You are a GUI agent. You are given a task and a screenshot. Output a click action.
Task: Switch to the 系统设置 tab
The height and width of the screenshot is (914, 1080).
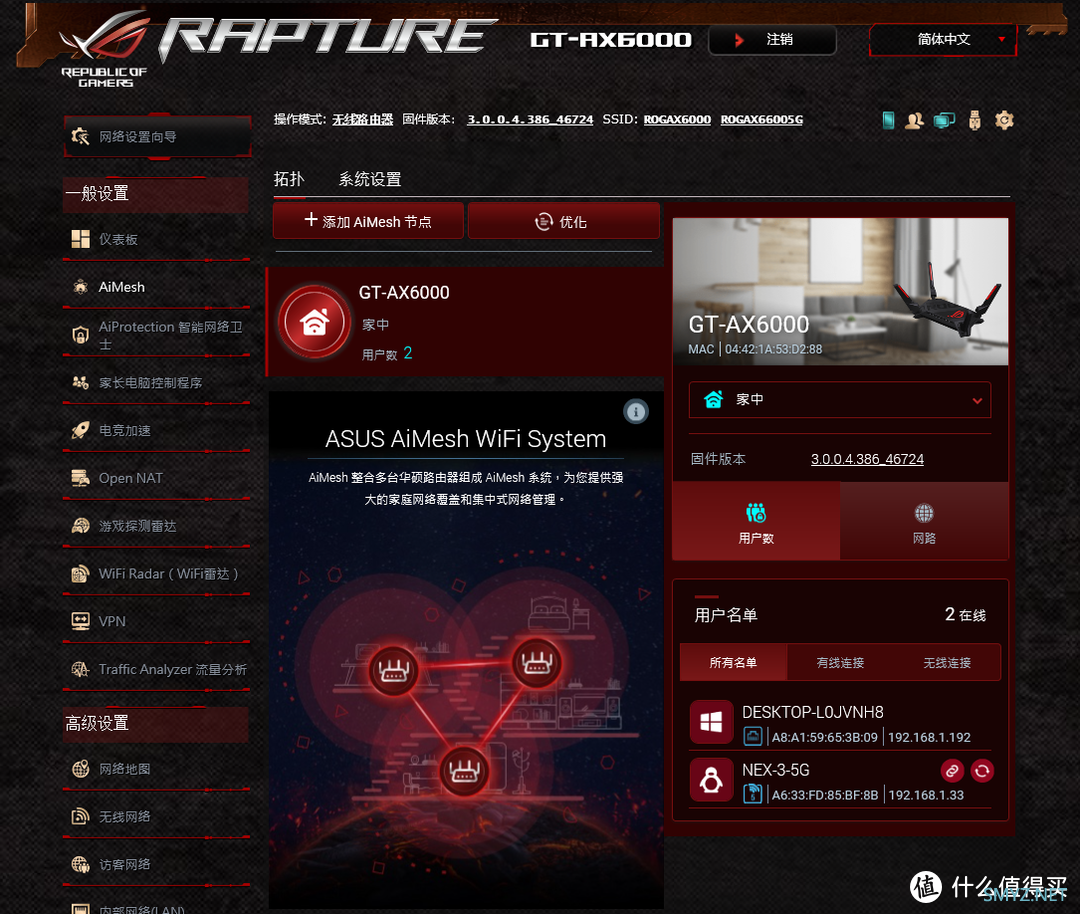[370, 179]
